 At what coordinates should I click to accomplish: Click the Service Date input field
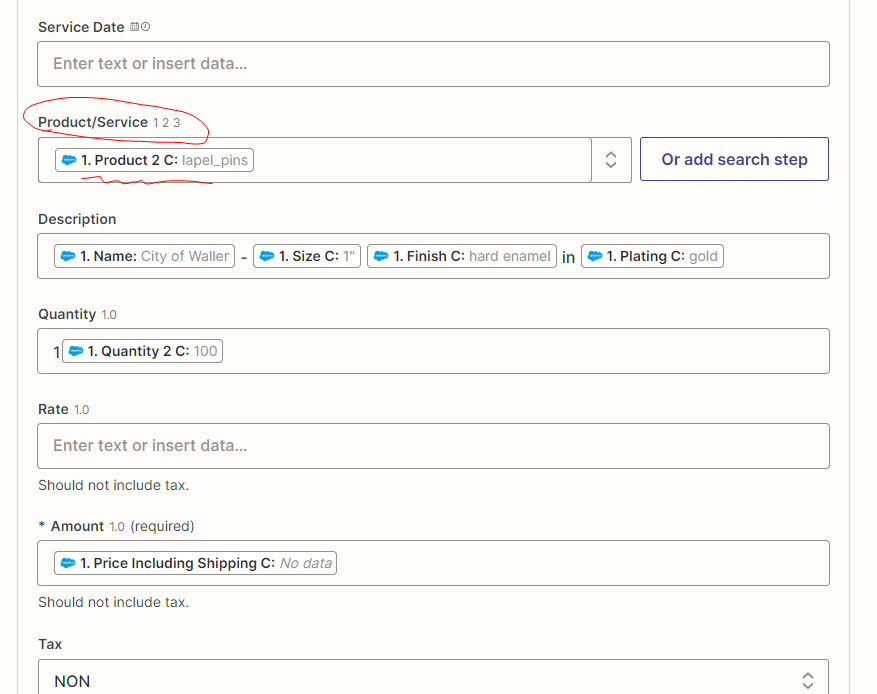coord(433,64)
